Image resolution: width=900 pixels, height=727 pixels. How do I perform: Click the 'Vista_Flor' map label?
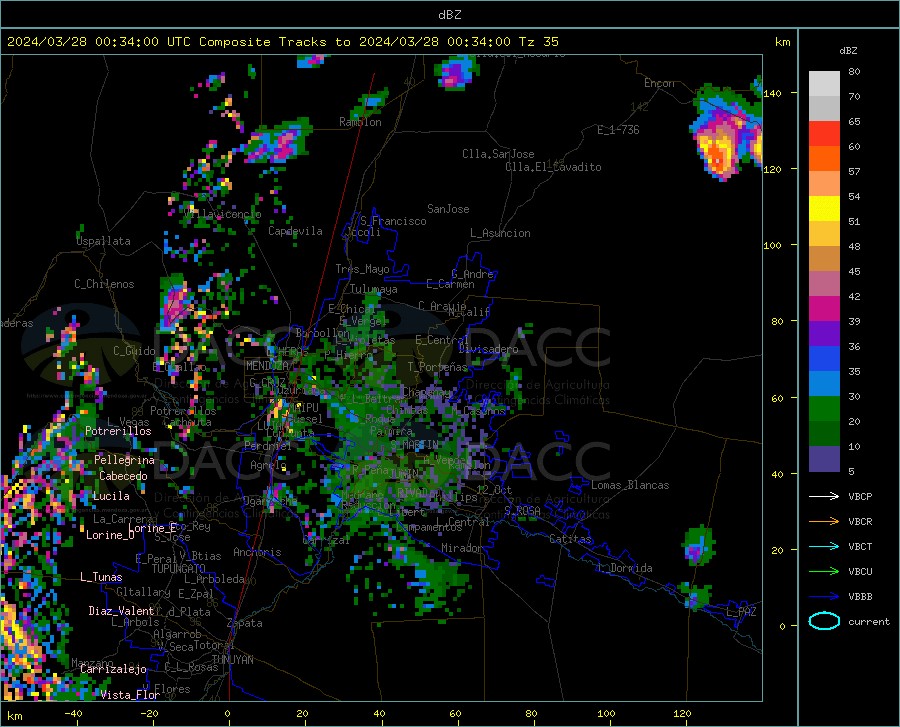tap(130, 695)
